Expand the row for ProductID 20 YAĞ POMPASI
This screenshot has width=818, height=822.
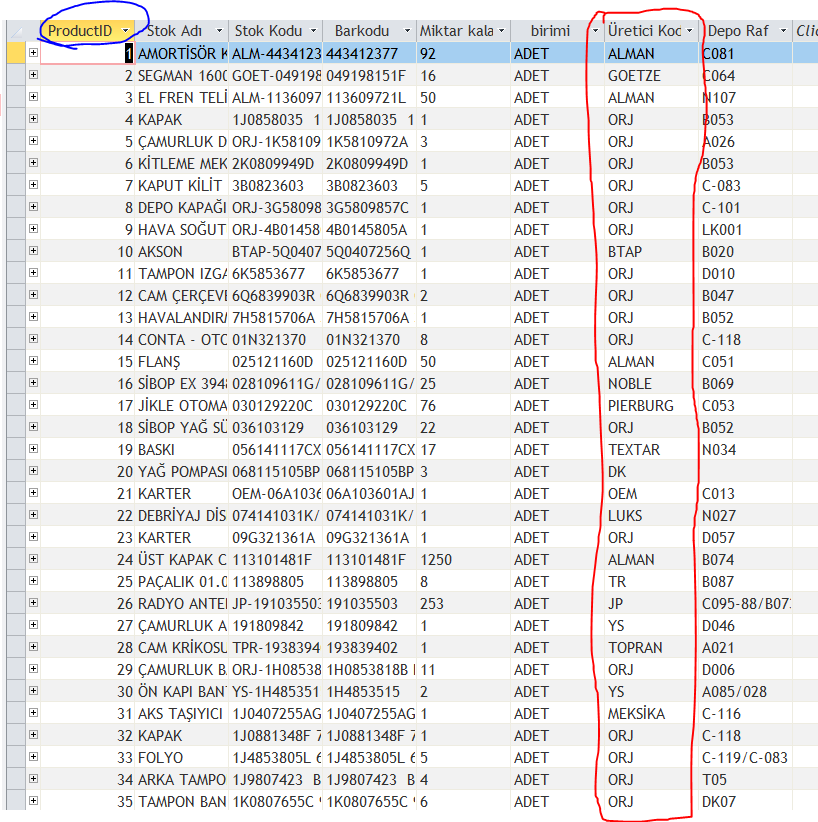pyautogui.click(x=34, y=471)
